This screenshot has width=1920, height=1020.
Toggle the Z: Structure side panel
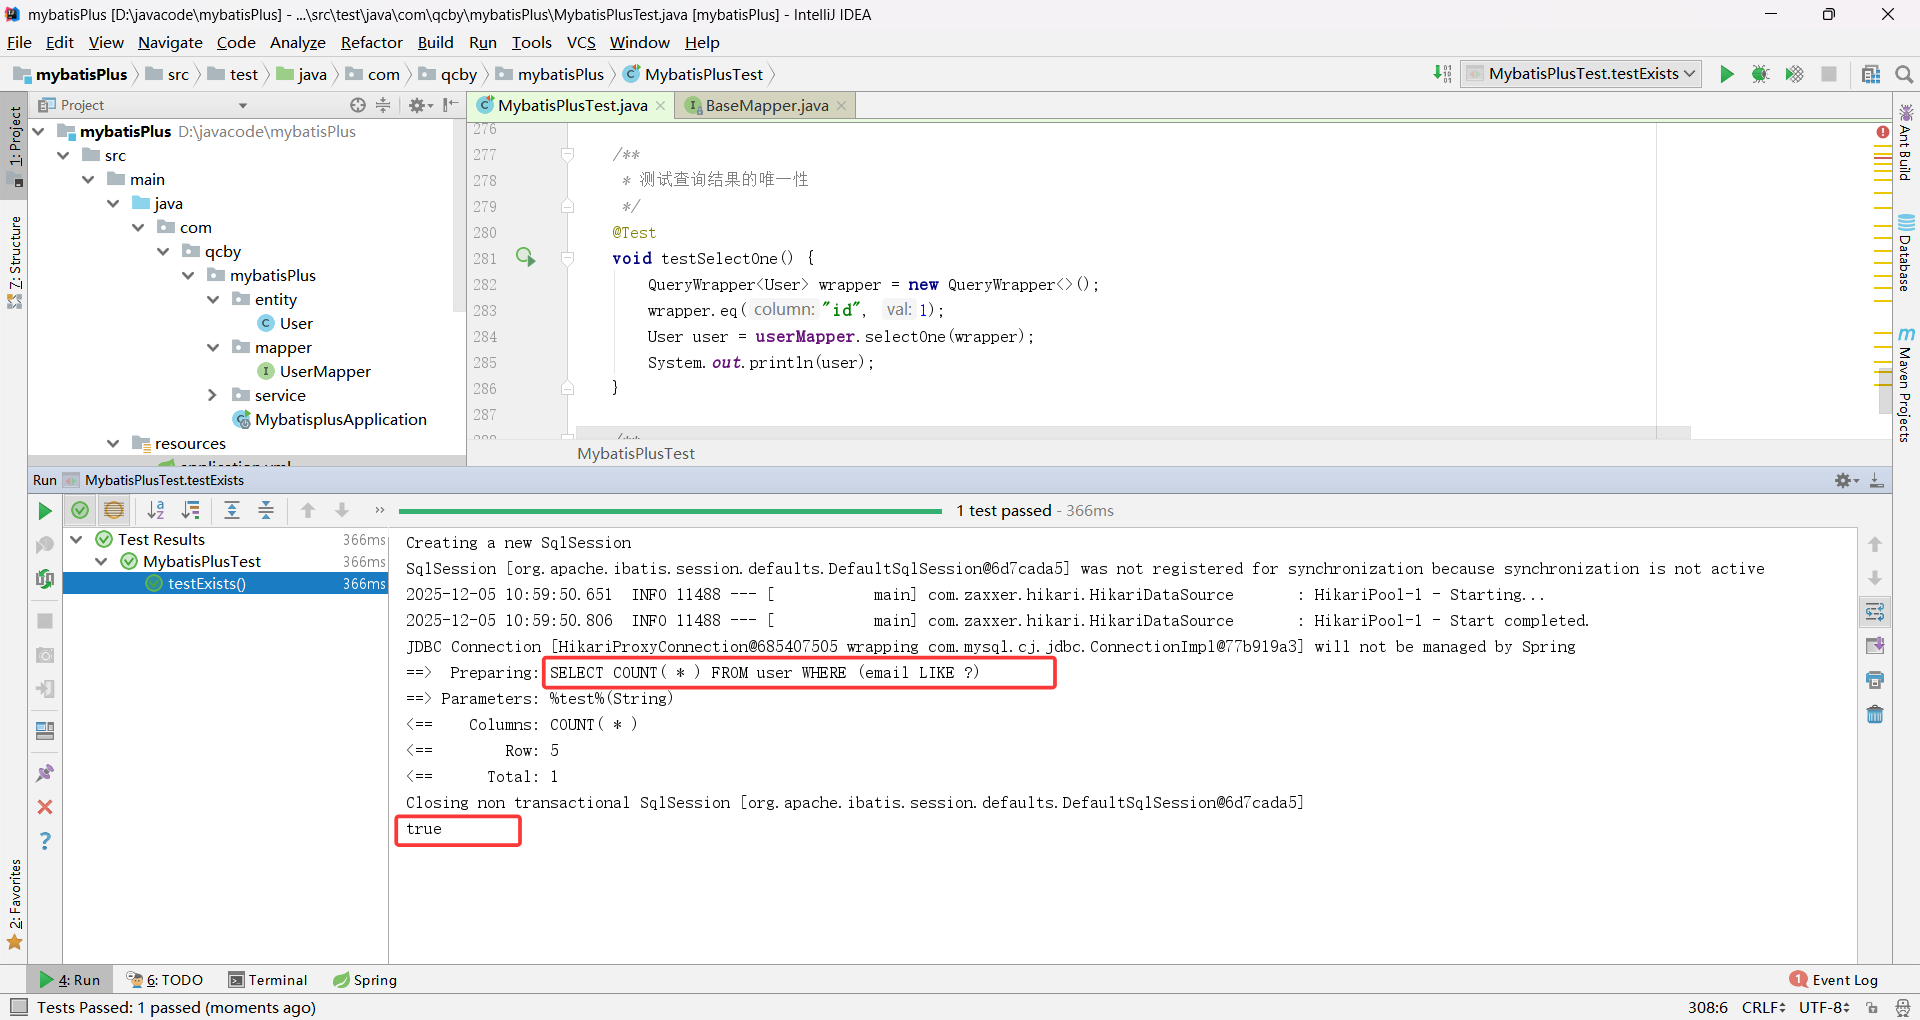[15, 261]
